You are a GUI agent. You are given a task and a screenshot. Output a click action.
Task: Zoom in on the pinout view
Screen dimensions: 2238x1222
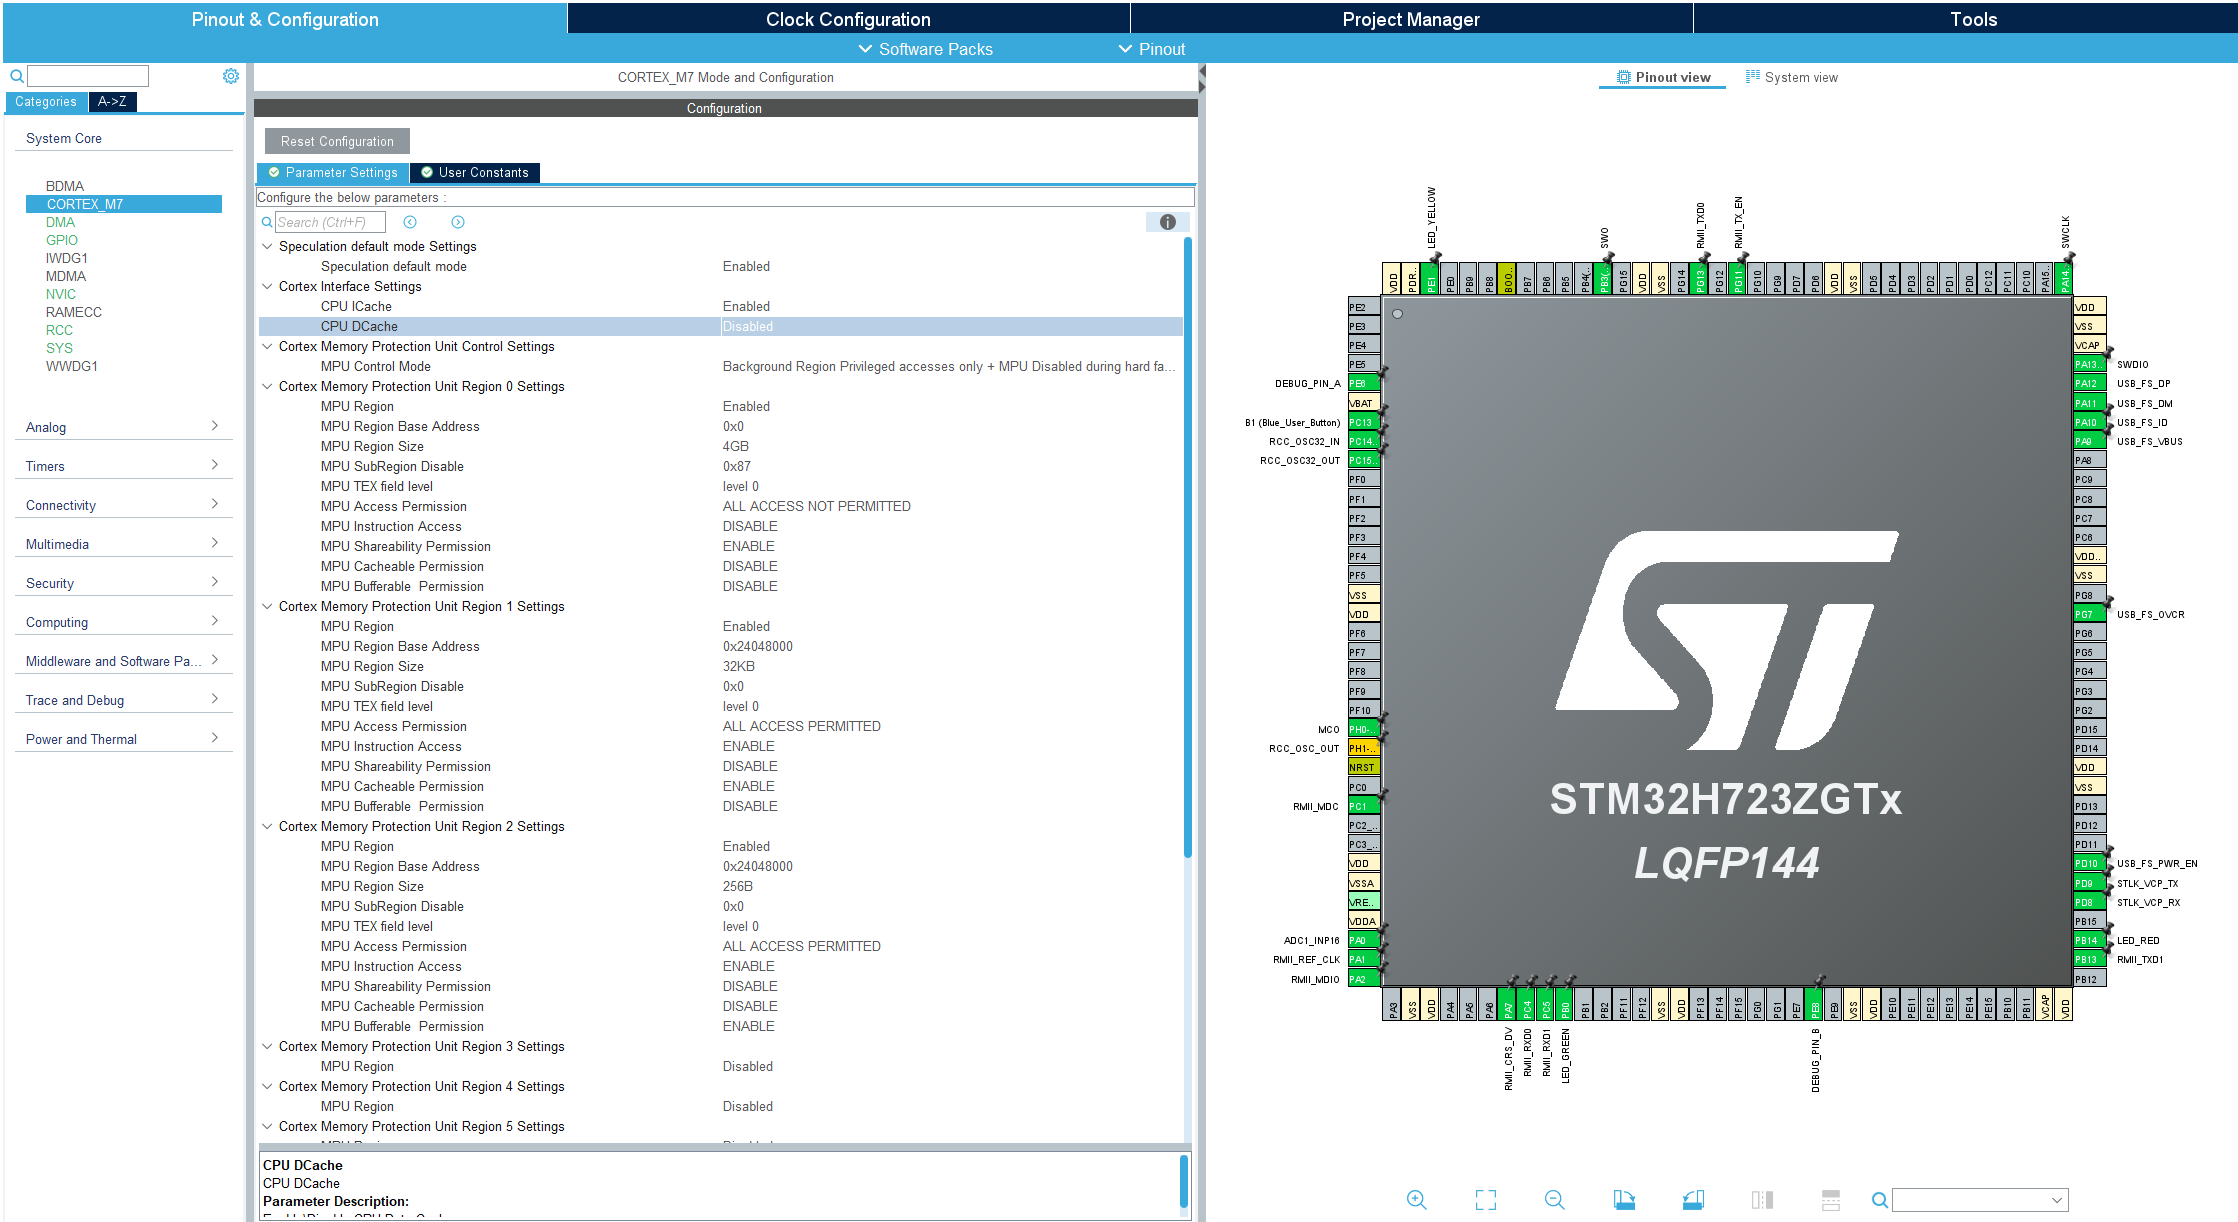point(1417,1199)
